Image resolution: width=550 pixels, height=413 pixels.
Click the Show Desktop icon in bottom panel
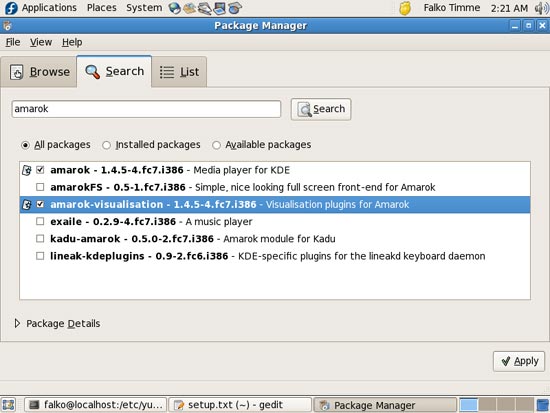(x=9, y=405)
